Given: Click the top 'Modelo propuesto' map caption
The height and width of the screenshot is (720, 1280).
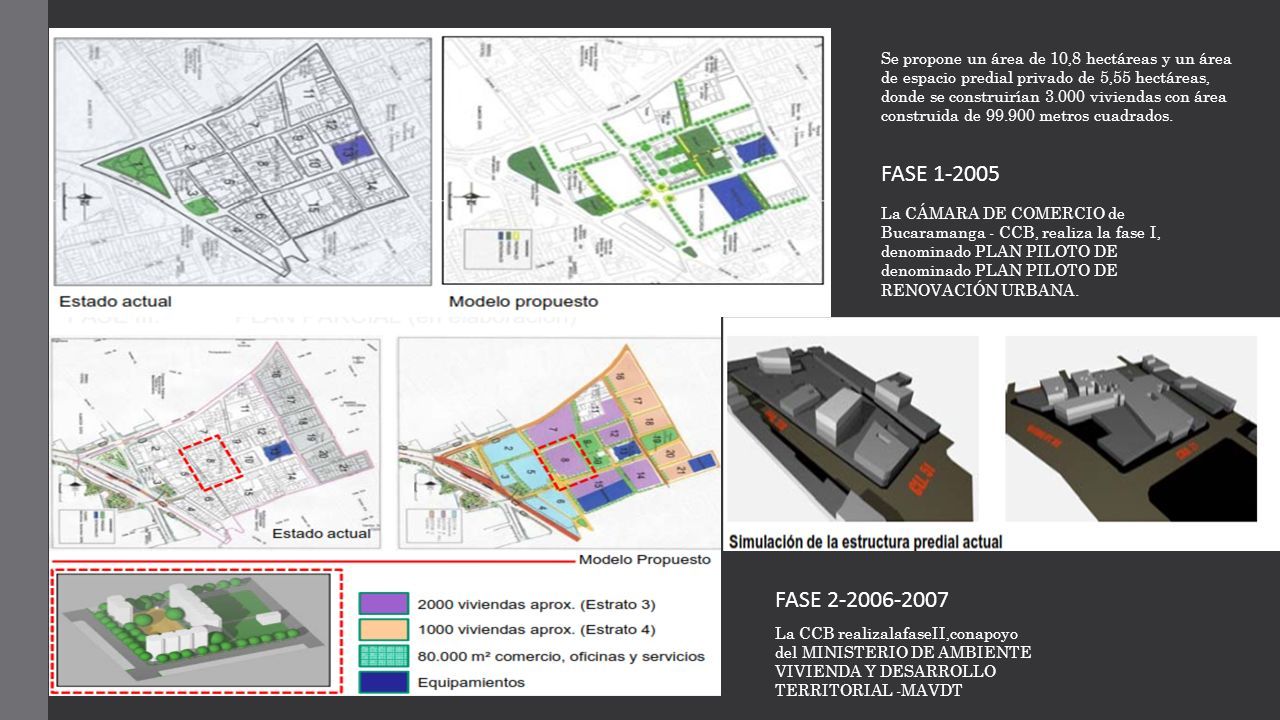Looking at the screenshot, I should (x=523, y=301).
